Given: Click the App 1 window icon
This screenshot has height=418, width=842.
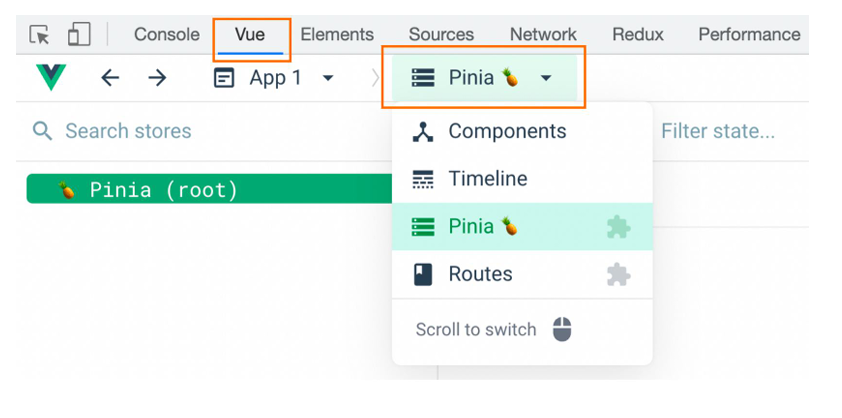Looking at the screenshot, I should (x=224, y=78).
